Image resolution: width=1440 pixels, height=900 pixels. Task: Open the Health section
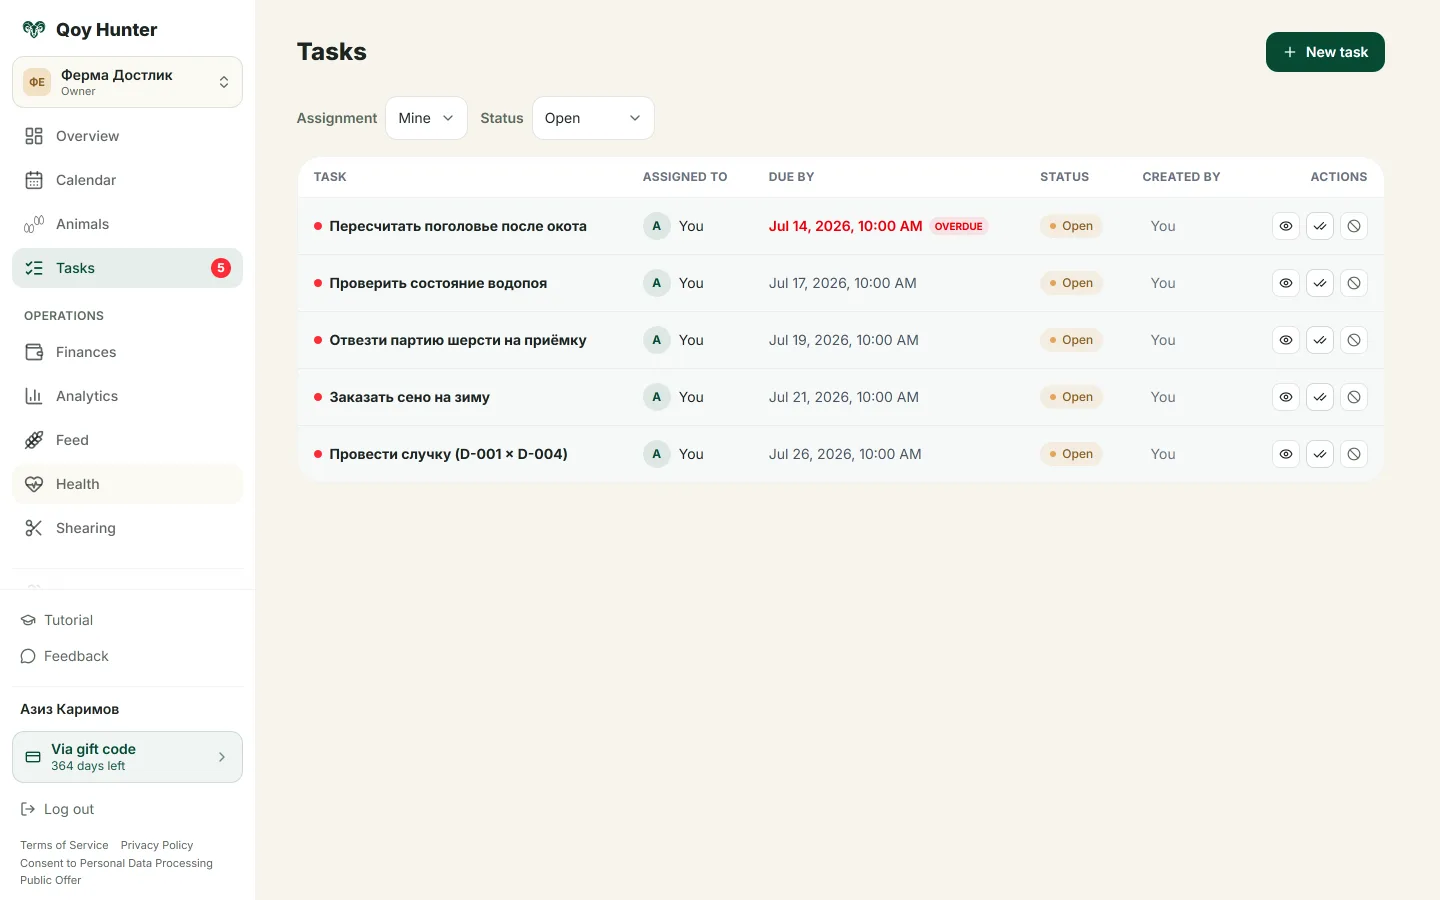(127, 484)
